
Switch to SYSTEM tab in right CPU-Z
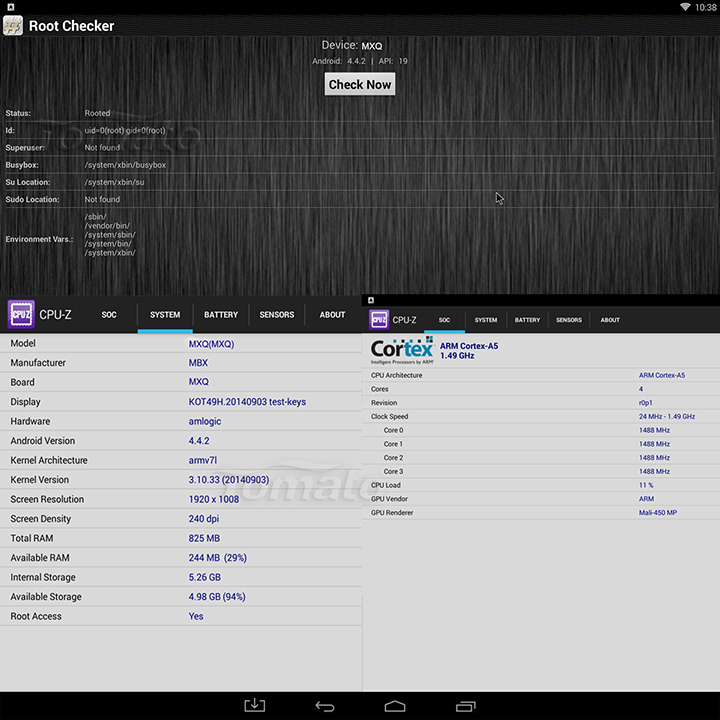[486, 320]
